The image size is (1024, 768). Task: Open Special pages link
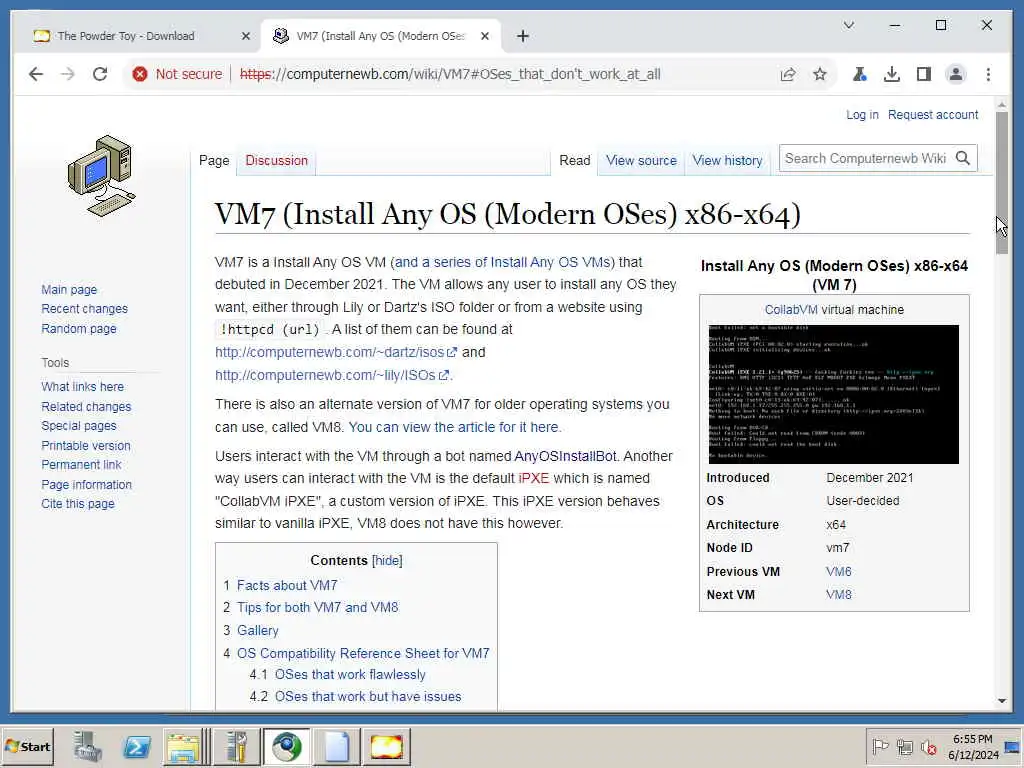tap(79, 426)
